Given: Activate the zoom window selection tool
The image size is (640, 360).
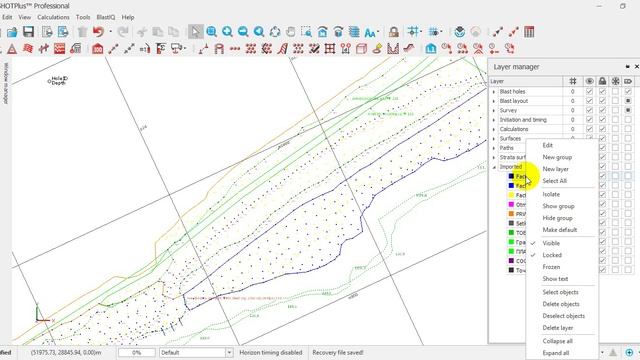Looking at the screenshot, I should pos(307,32).
